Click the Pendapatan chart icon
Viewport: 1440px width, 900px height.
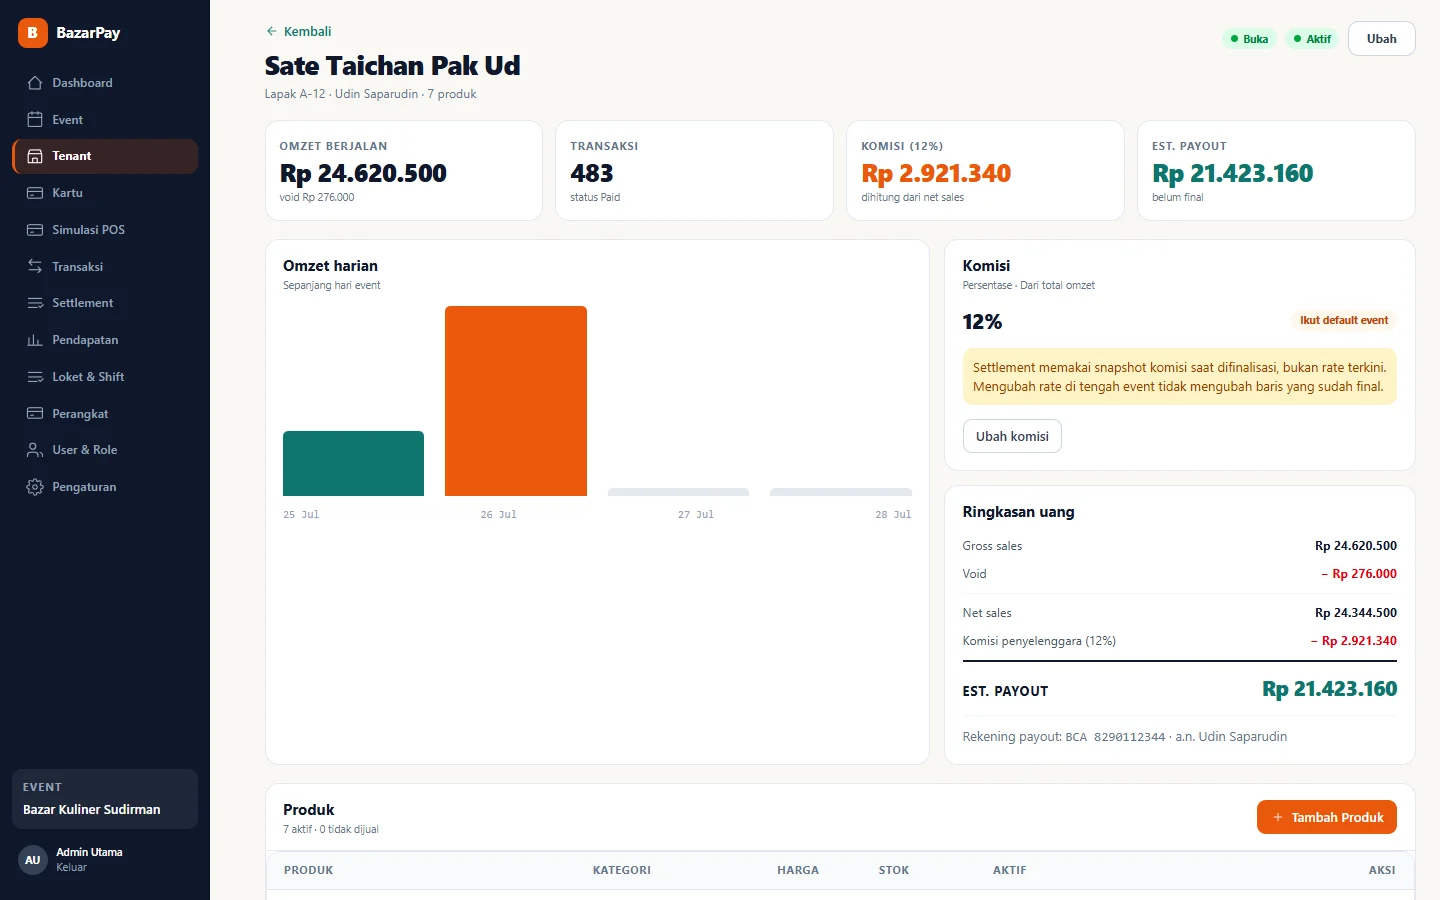click(x=35, y=340)
